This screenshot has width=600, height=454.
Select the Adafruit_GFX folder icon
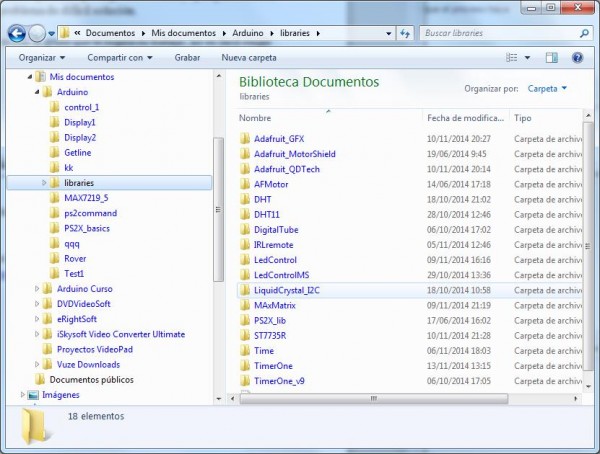click(x=245, y=138)
